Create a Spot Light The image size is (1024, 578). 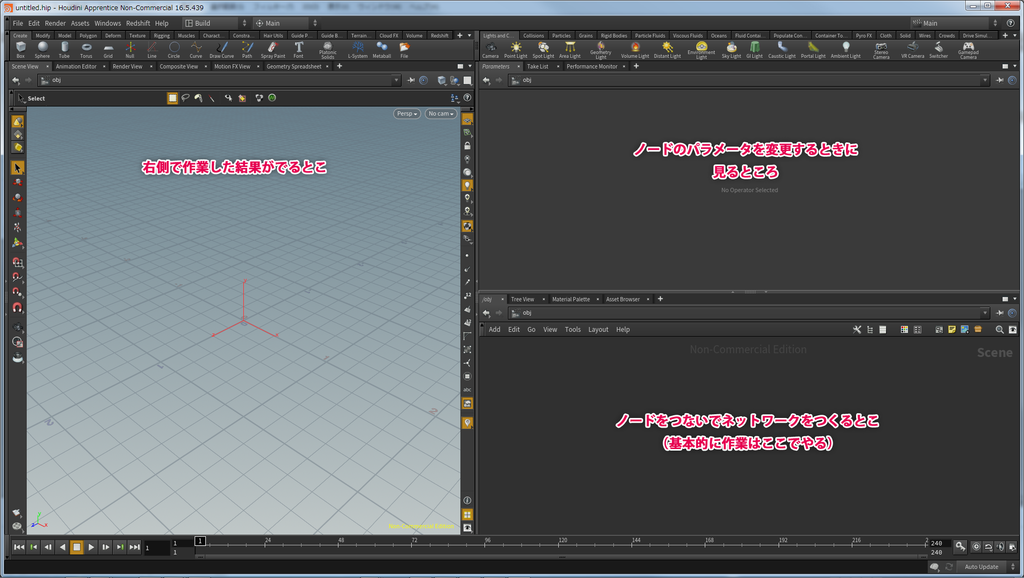pyautogui.click(x=543, y=50)
